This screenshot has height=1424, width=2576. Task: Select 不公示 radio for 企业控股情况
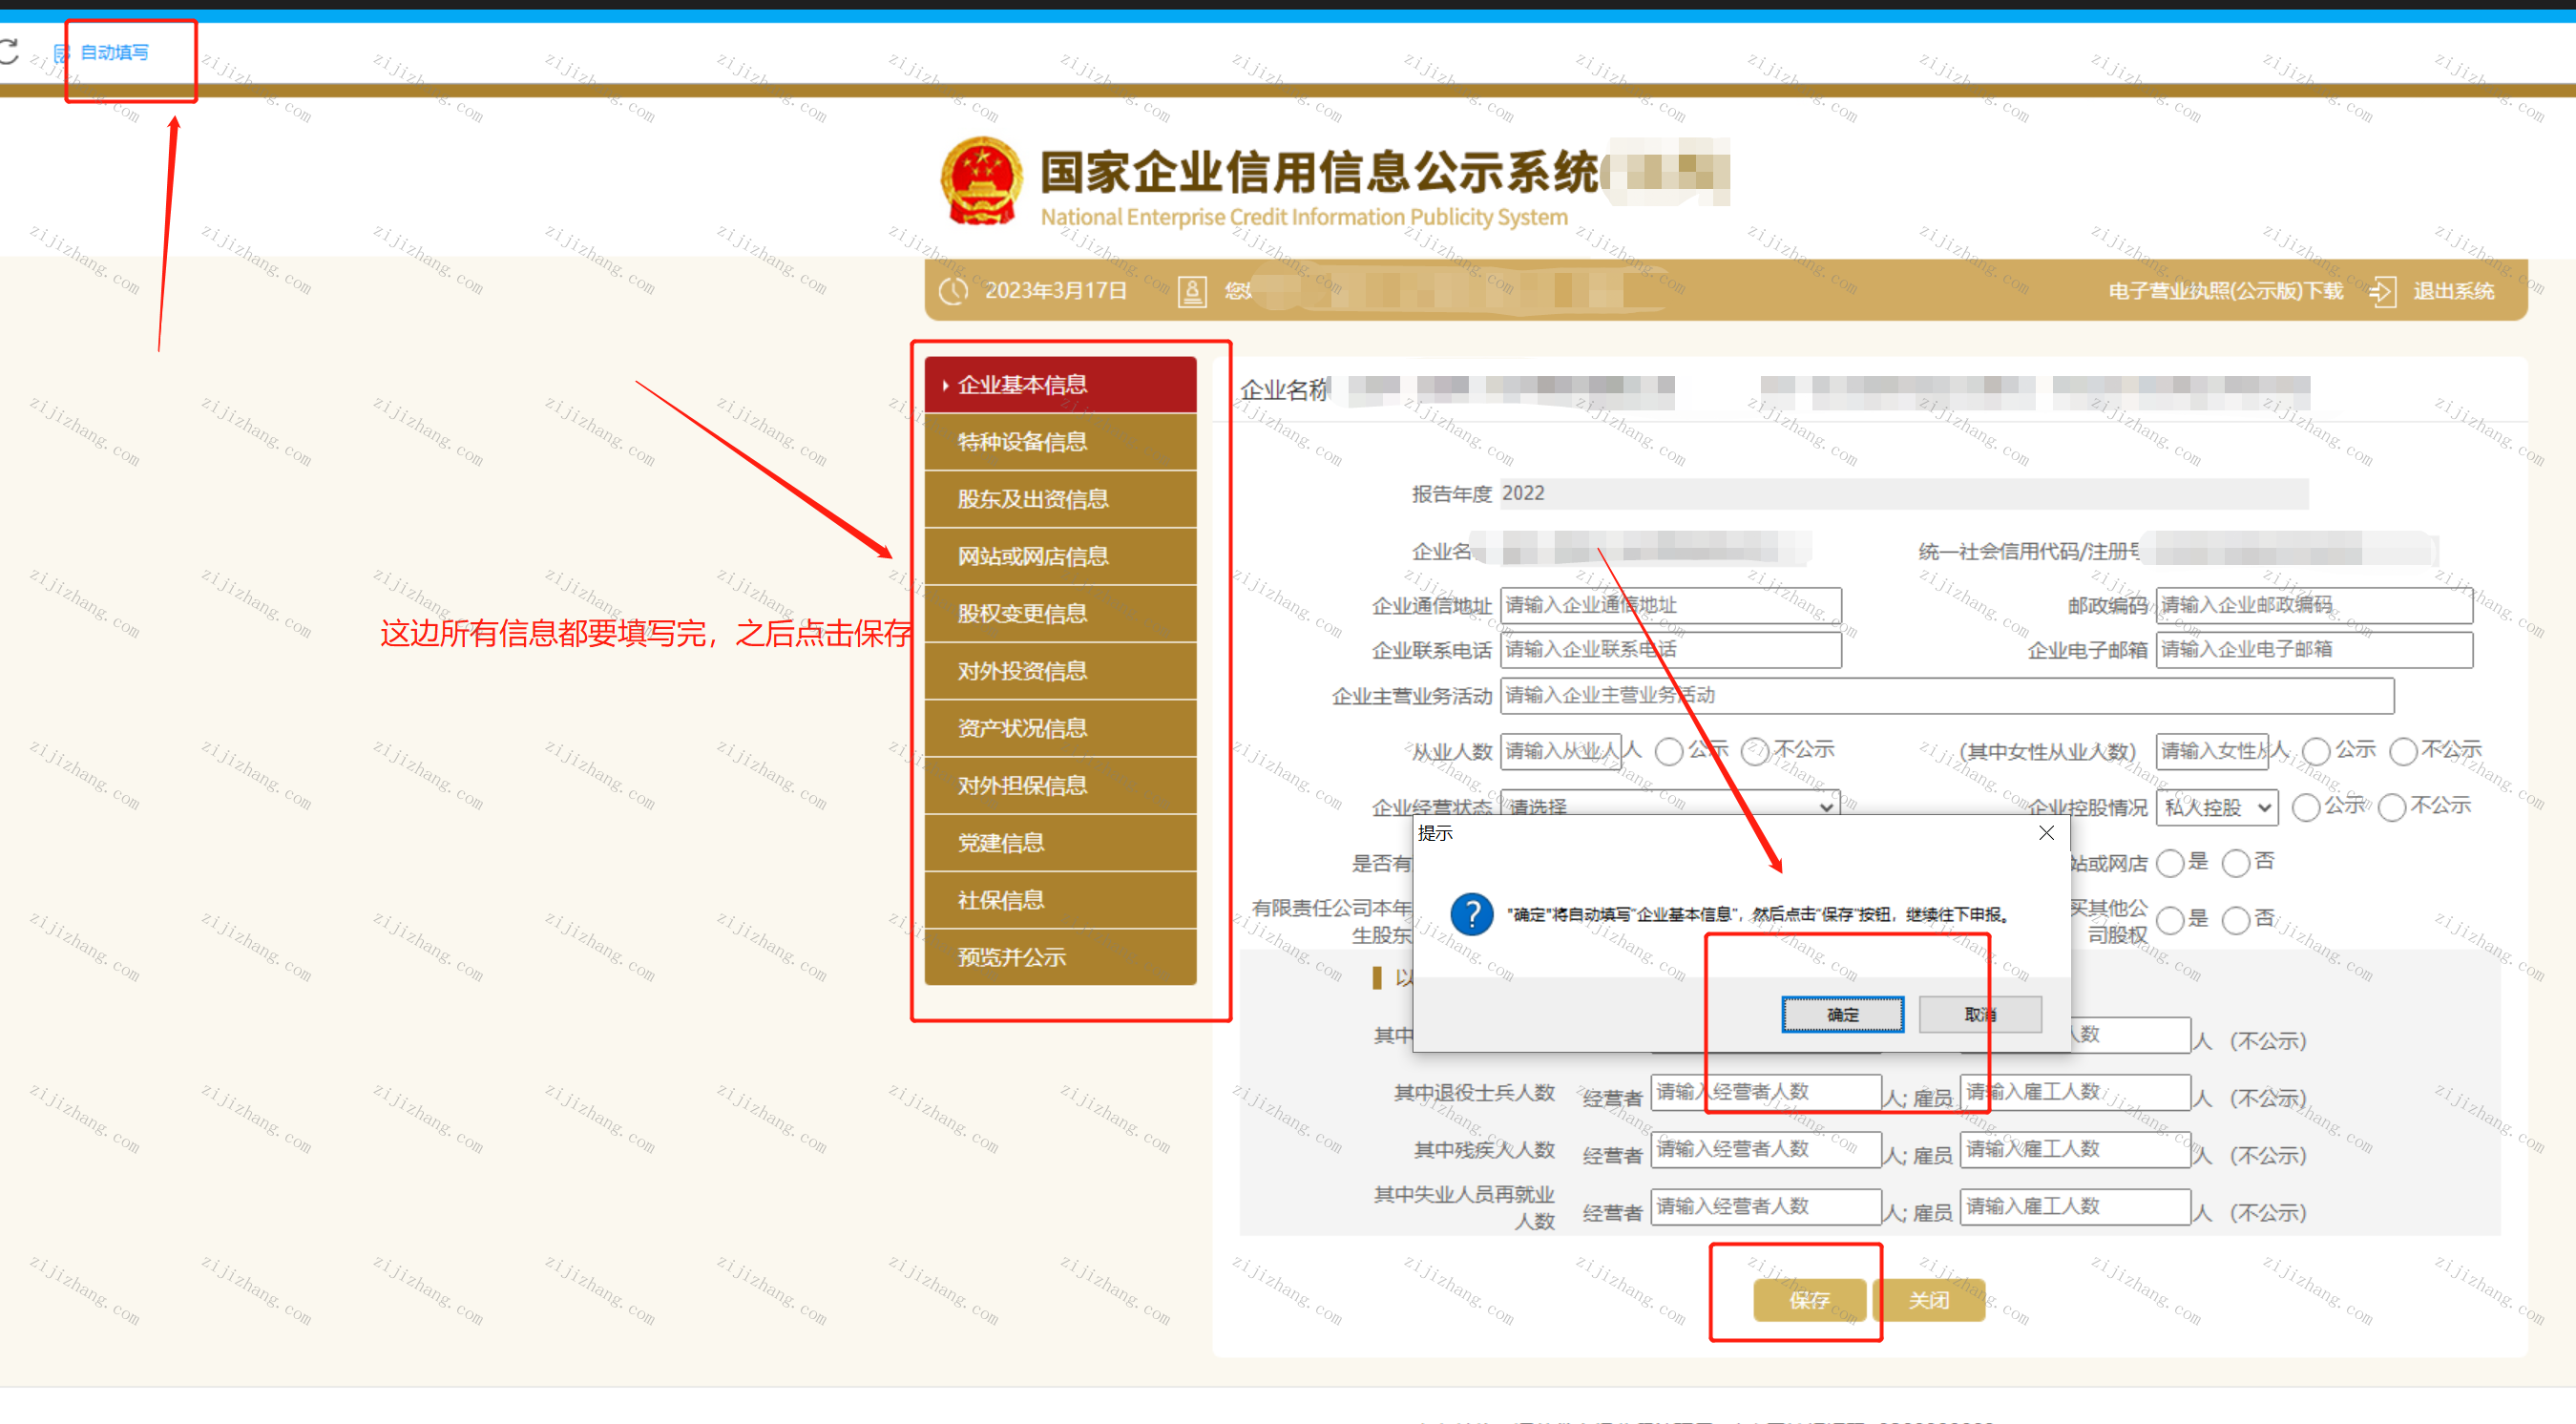point(2391,808)
